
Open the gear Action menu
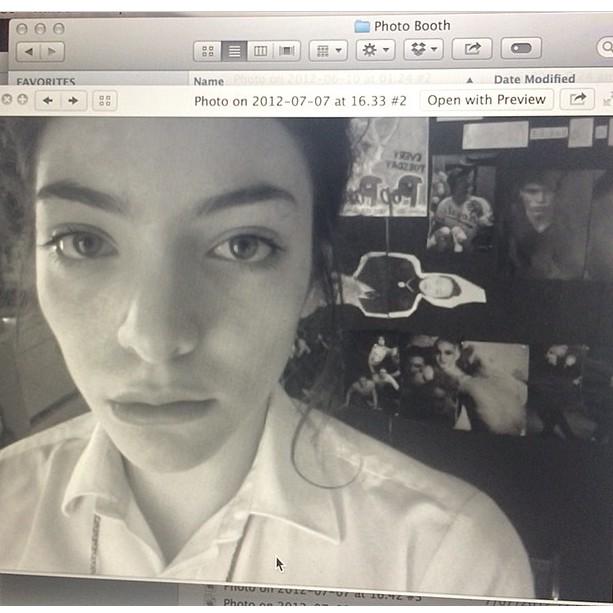coord(375,50)
